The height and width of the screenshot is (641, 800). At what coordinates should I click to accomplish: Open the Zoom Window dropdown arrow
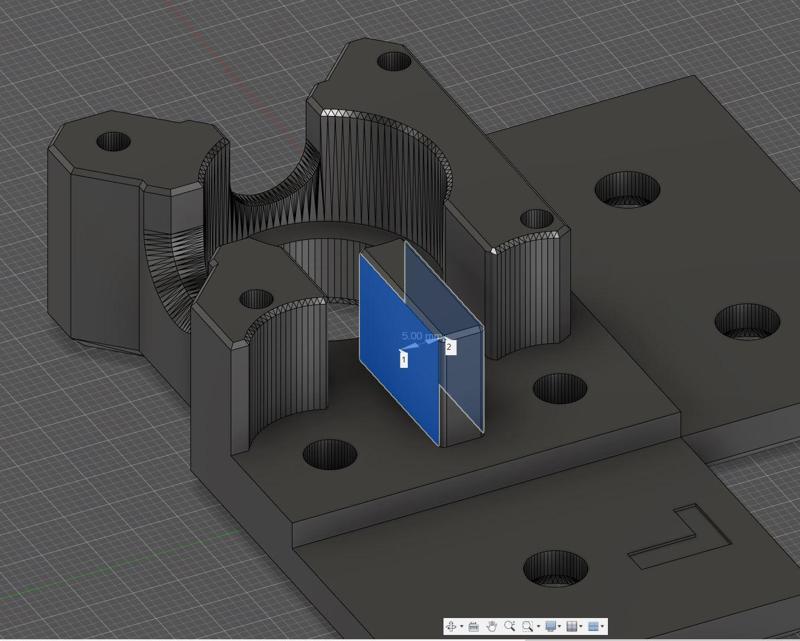point(538,626)
